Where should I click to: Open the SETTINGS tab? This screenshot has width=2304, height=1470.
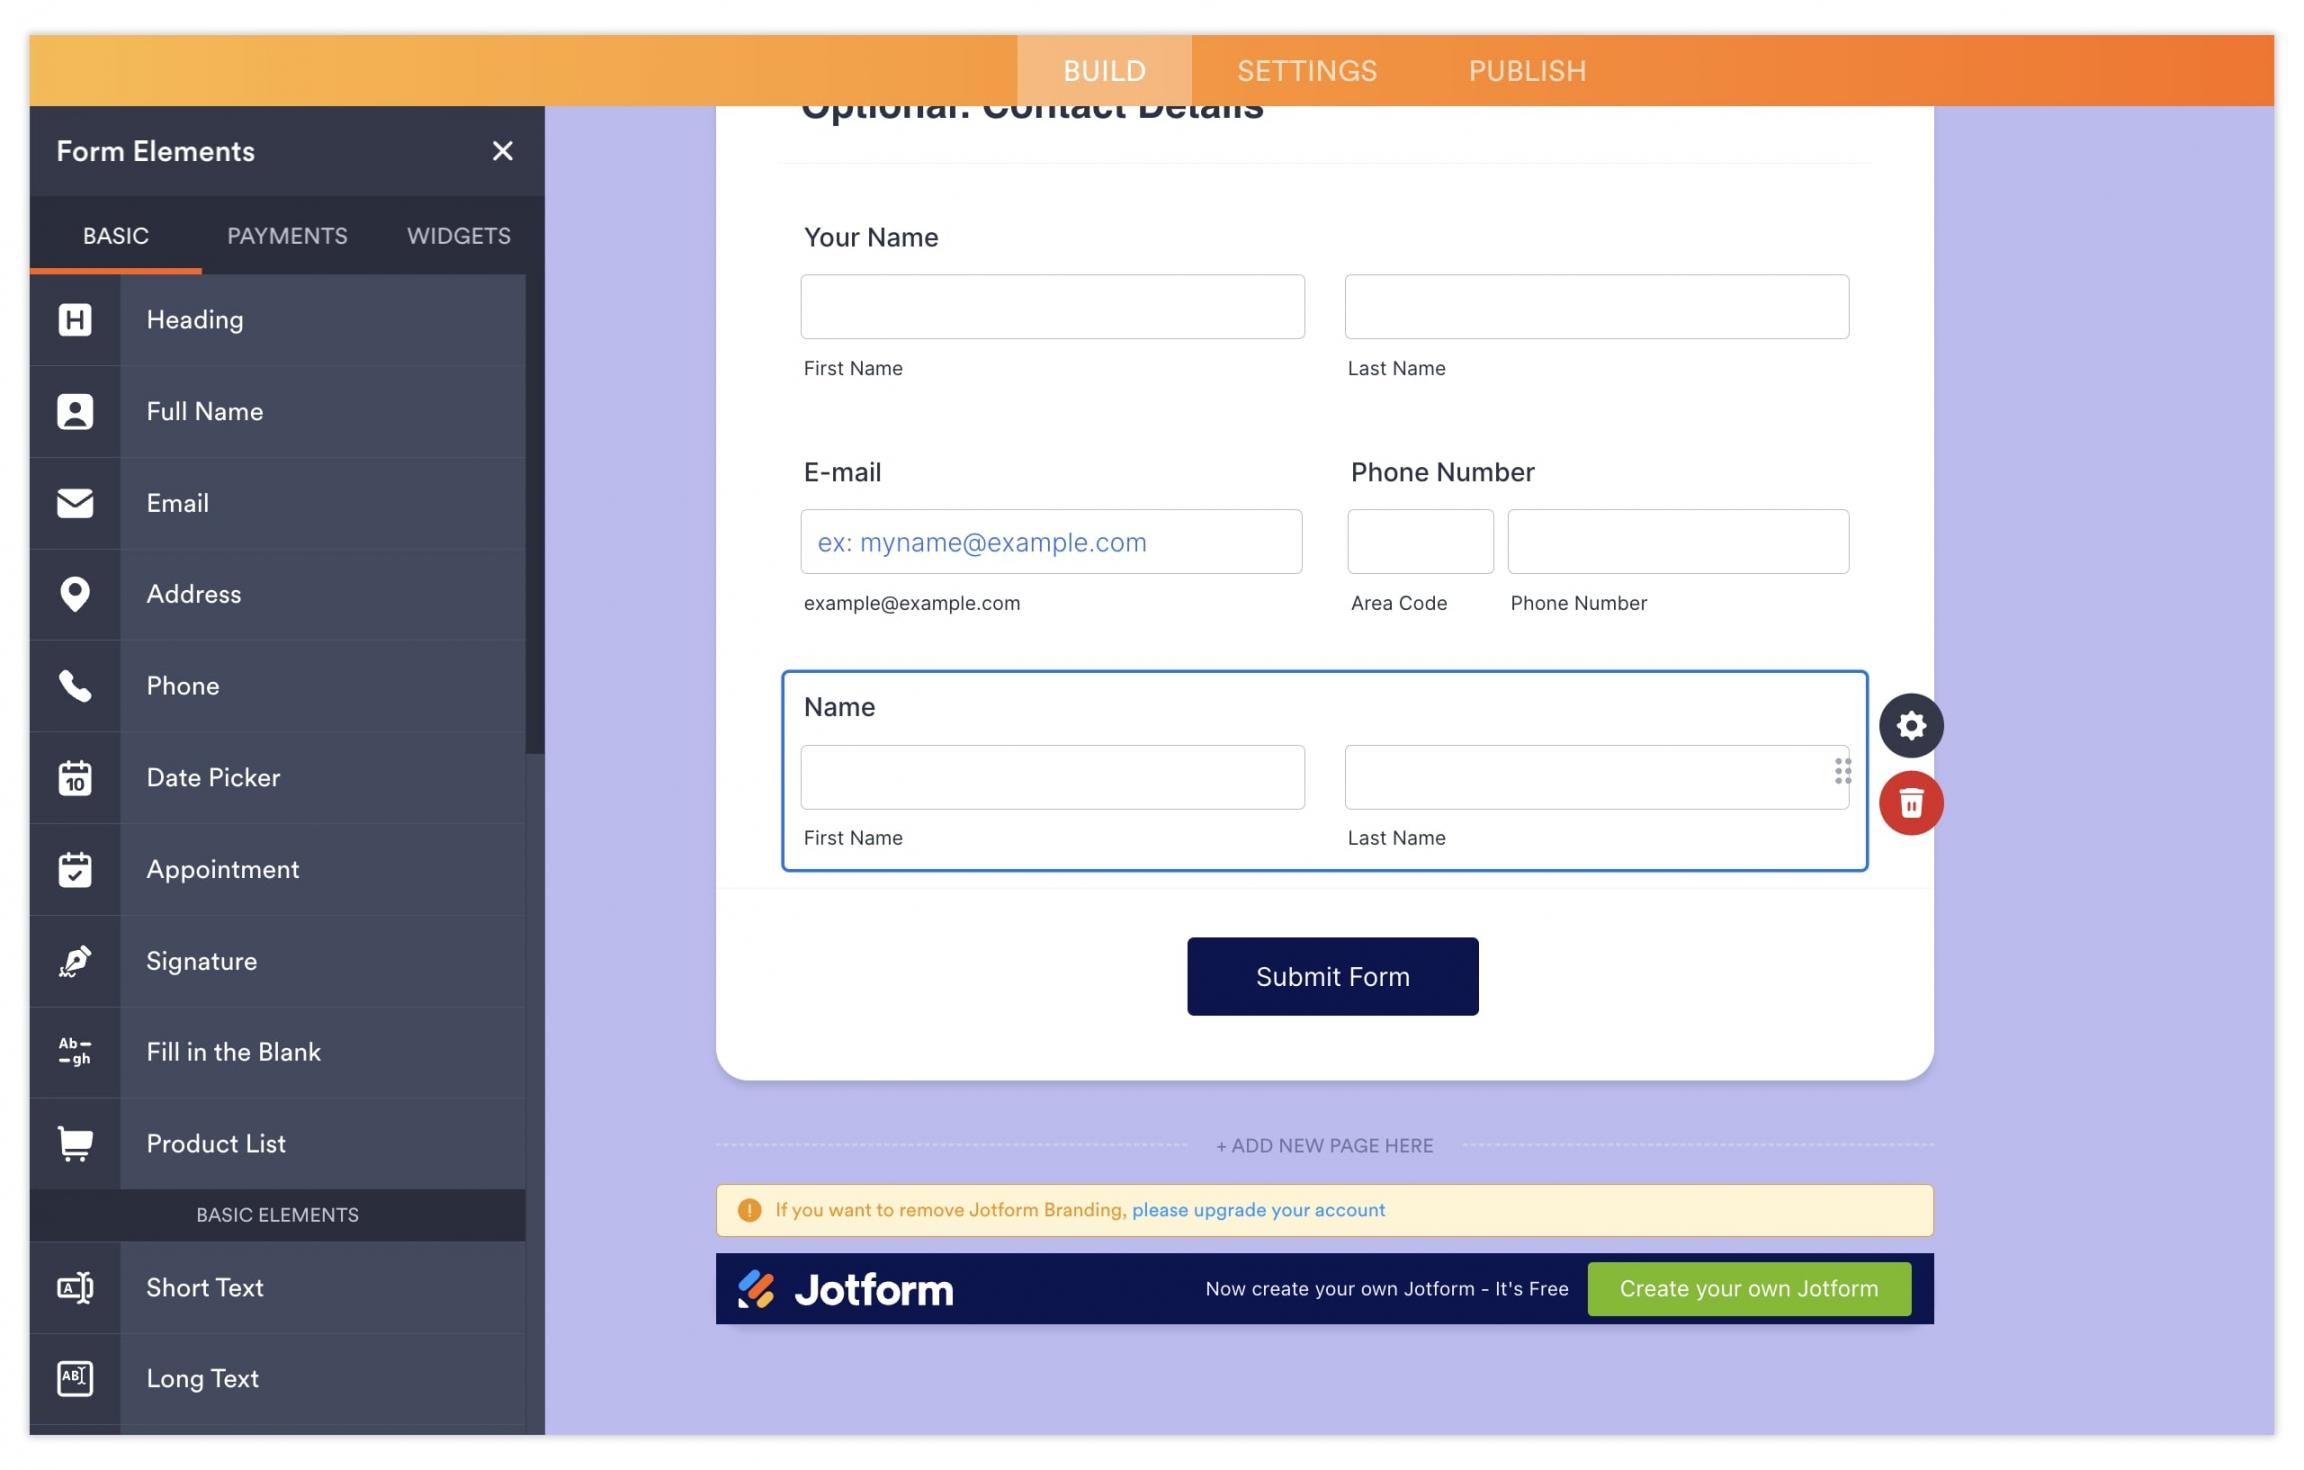1307,71
